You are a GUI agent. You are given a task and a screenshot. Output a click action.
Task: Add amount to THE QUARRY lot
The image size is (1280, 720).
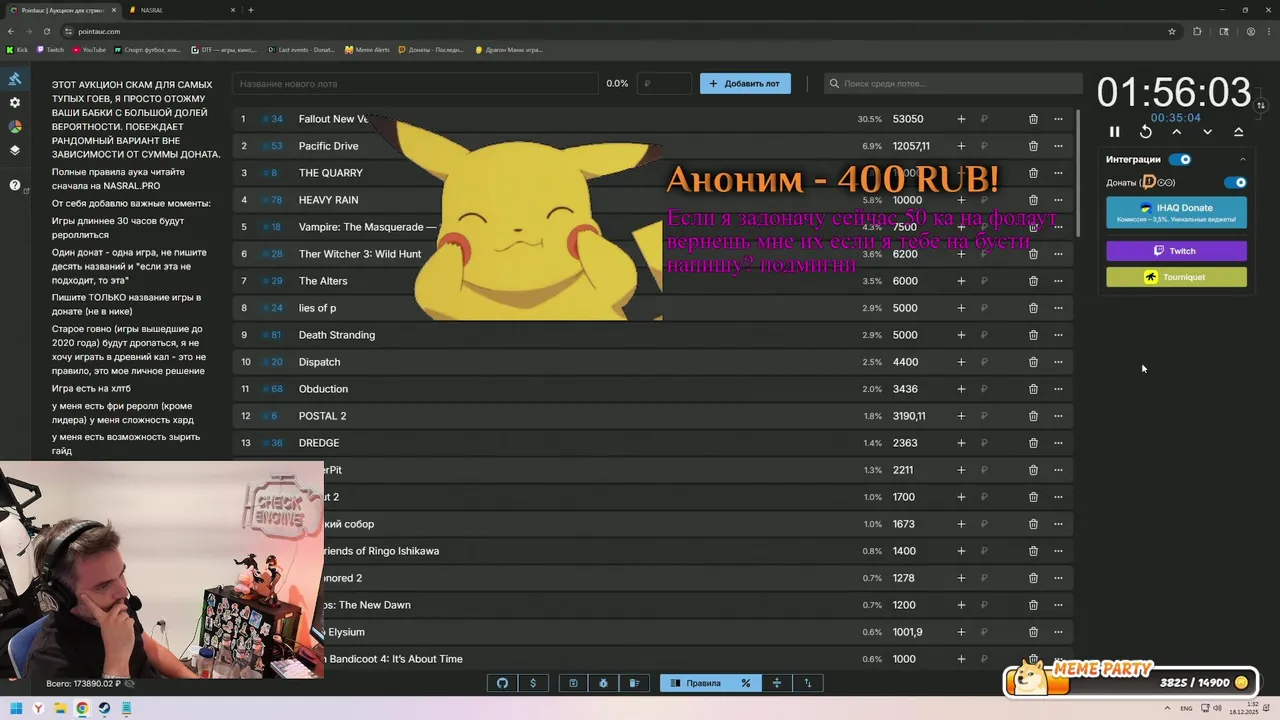coord(961,173)
